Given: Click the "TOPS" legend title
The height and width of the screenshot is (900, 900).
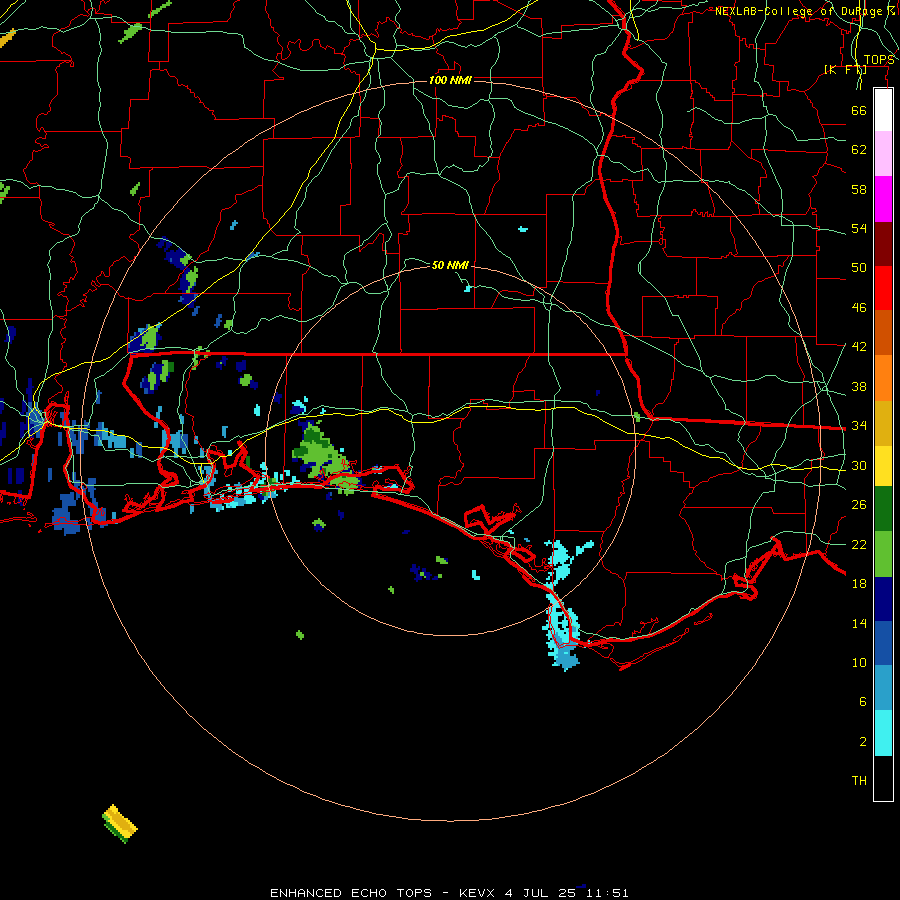Looking at the screenshot, I should 879,60.
